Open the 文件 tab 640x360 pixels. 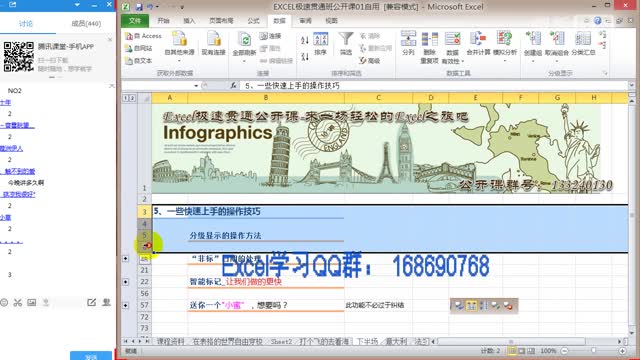point(135,20)
